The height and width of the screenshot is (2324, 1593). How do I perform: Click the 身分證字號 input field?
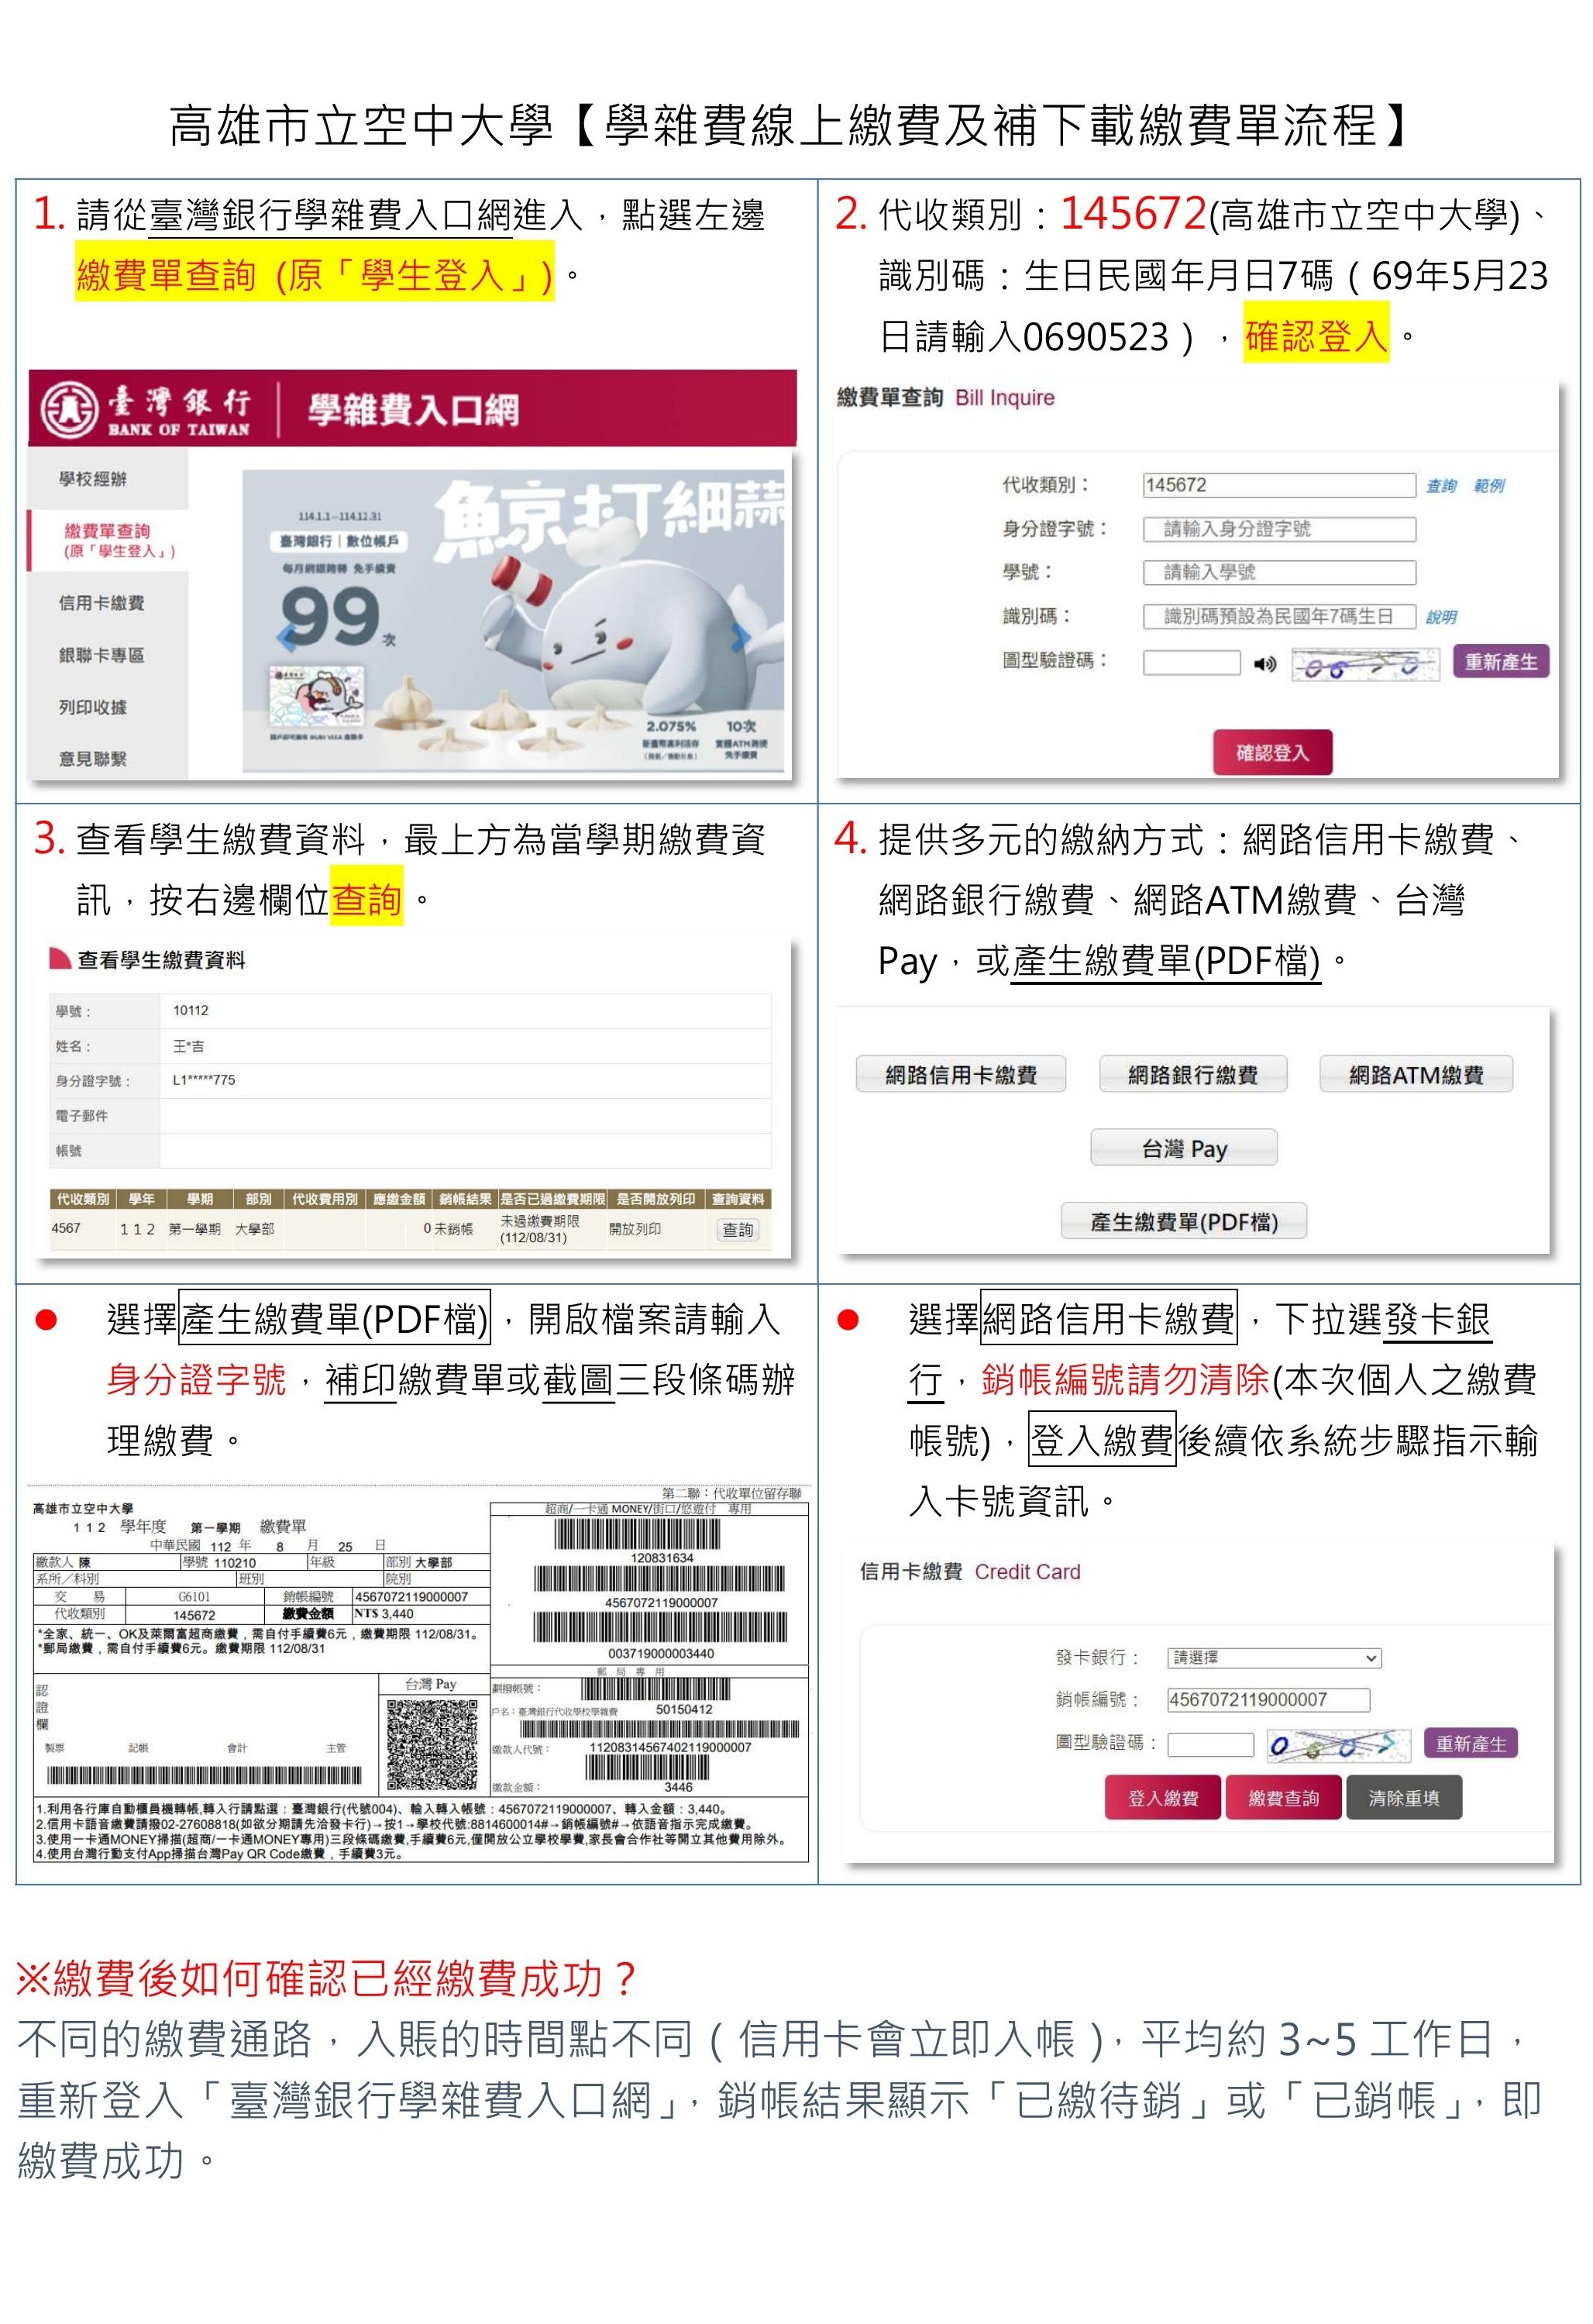pos(1279,529)
